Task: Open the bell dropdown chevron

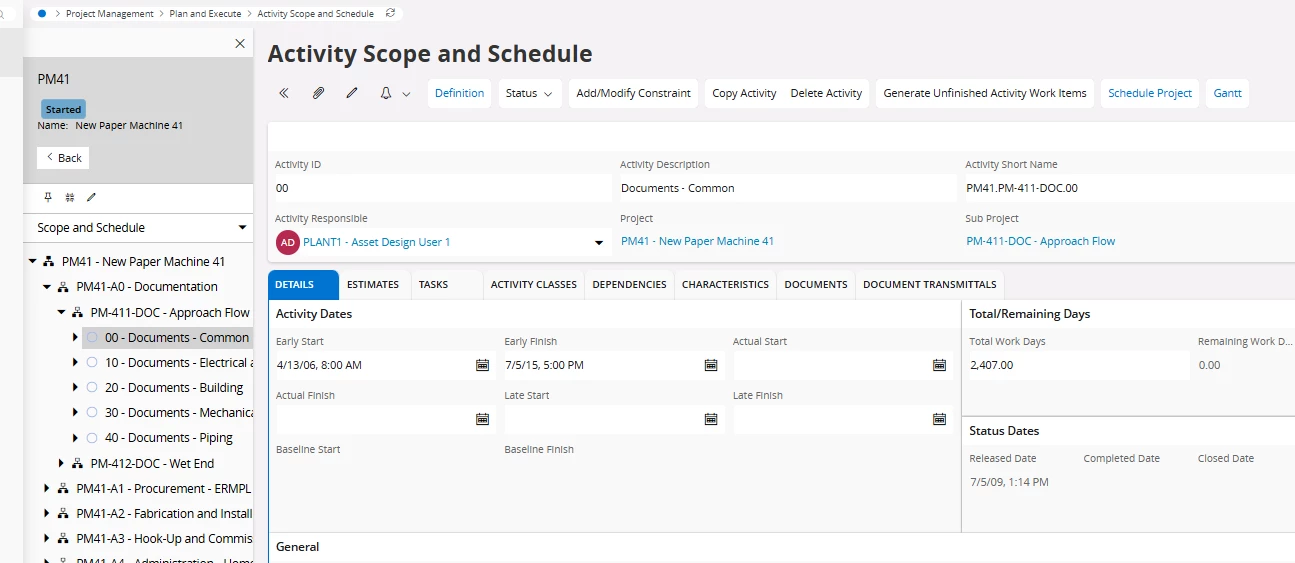Action: click(x=406, y=94)
